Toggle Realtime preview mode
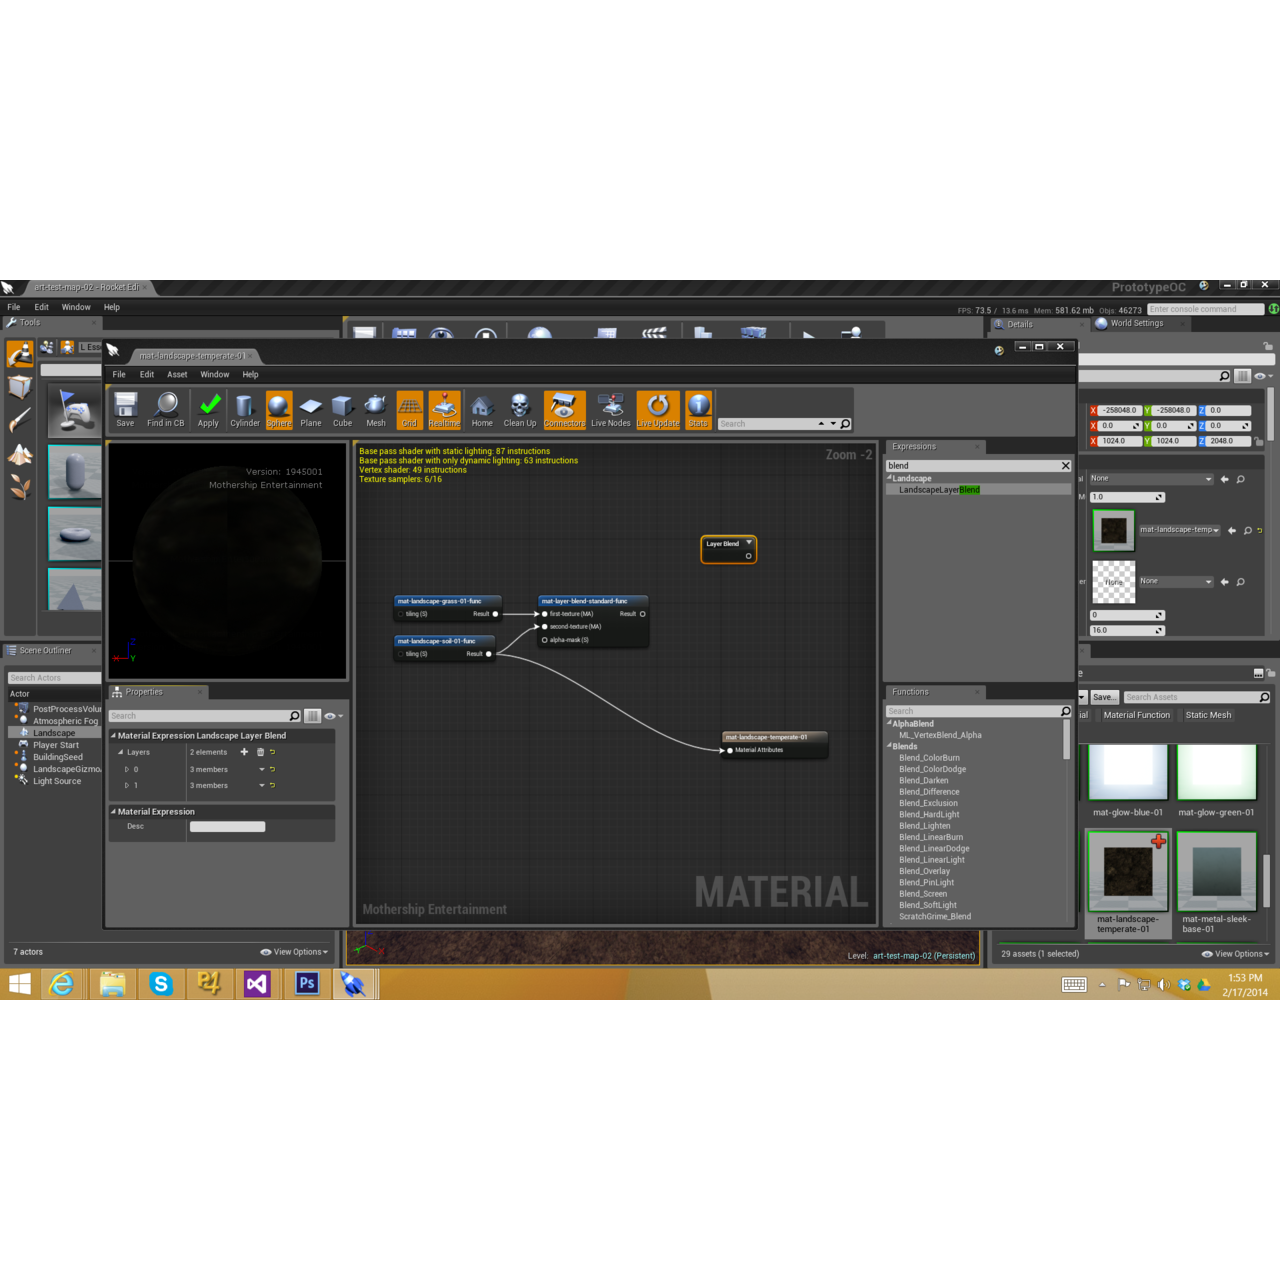This screenshot has width=1280, height=1280. [444, 407]
